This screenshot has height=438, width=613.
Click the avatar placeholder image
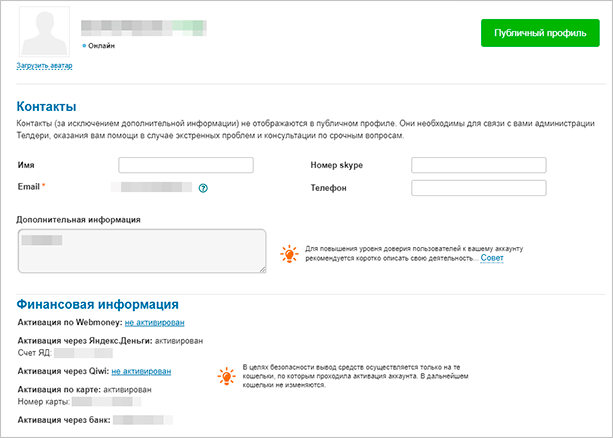pyautogui.click(x=43, y=31)
